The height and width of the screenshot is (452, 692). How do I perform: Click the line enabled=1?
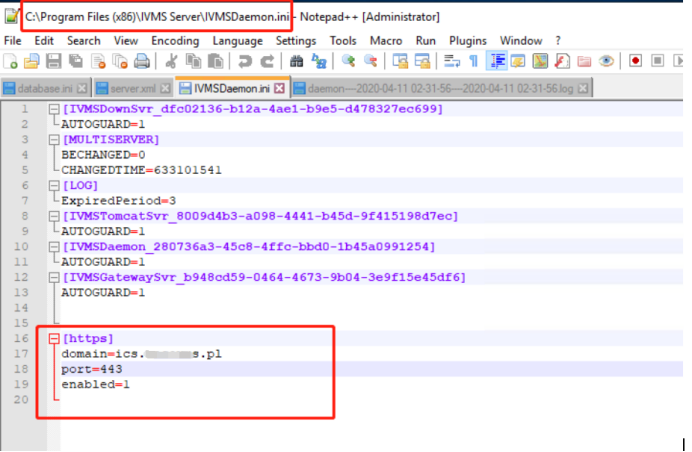[x=95, y=384]
